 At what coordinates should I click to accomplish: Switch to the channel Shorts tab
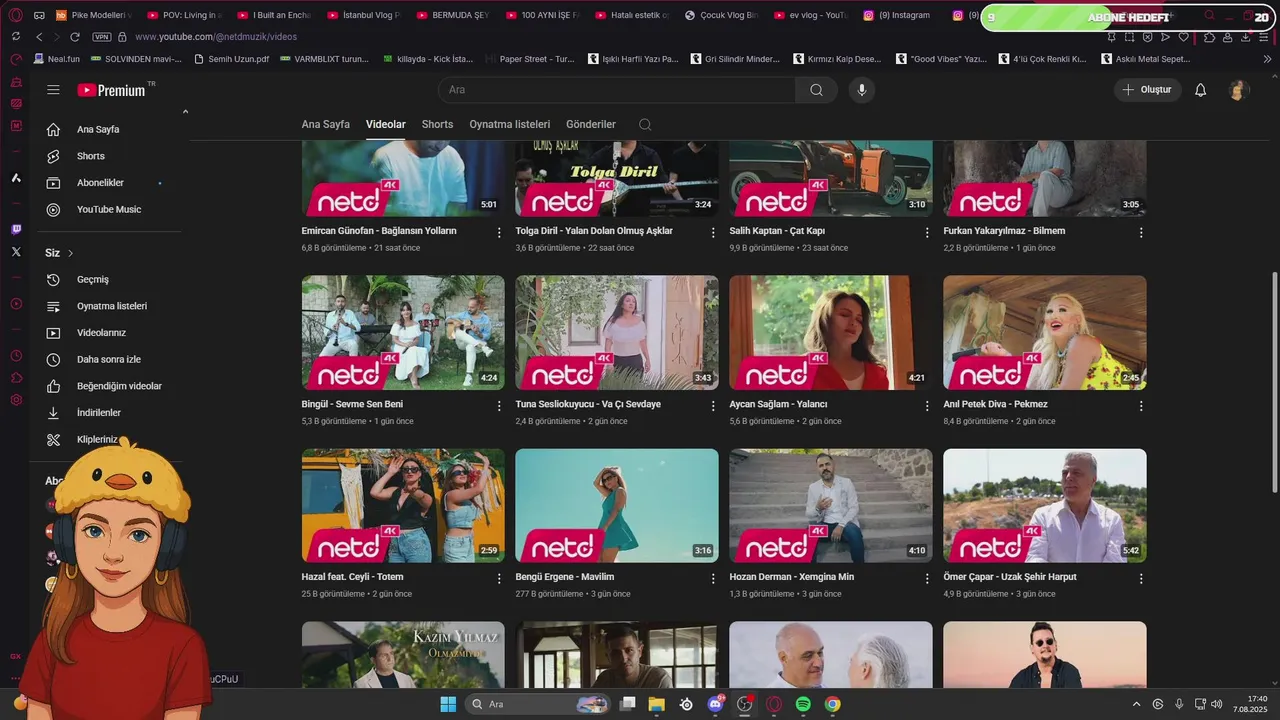(437, 125)
